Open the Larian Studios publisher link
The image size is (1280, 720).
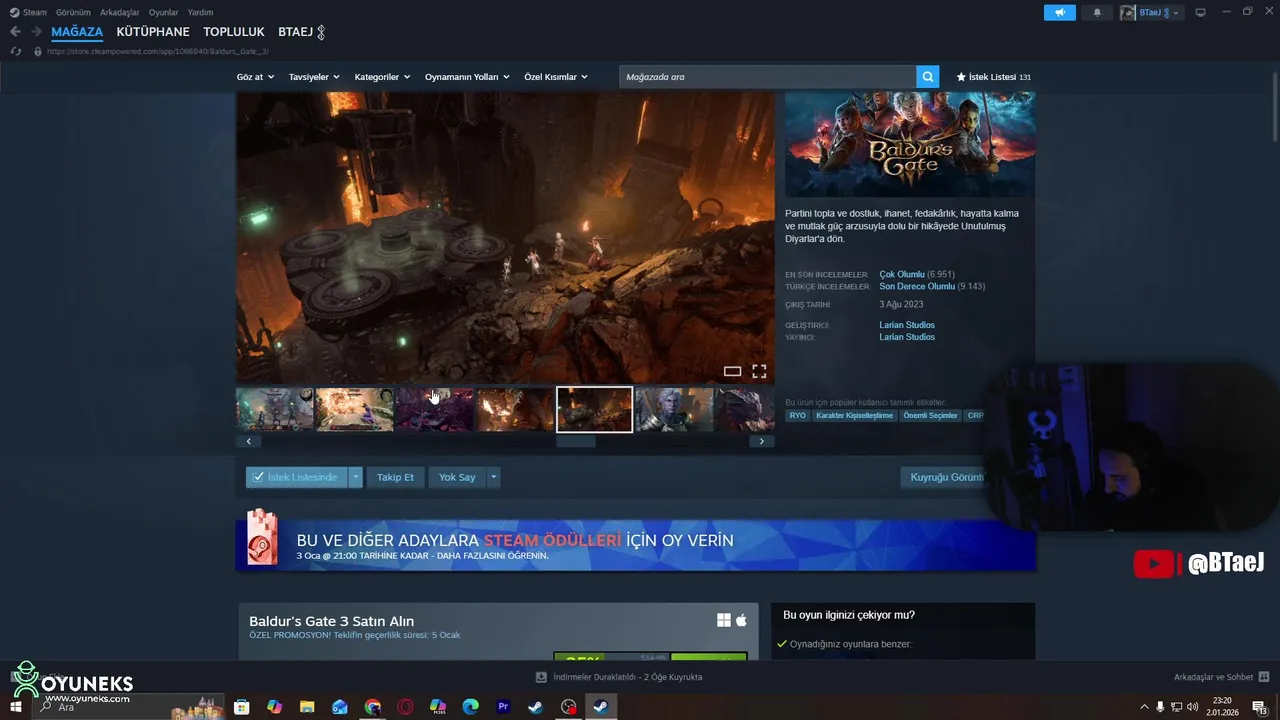tap(907, 337)
